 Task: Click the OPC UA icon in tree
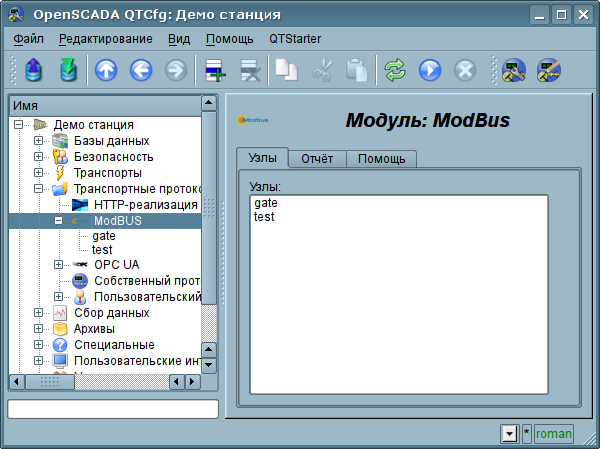[x=80, y=265]
